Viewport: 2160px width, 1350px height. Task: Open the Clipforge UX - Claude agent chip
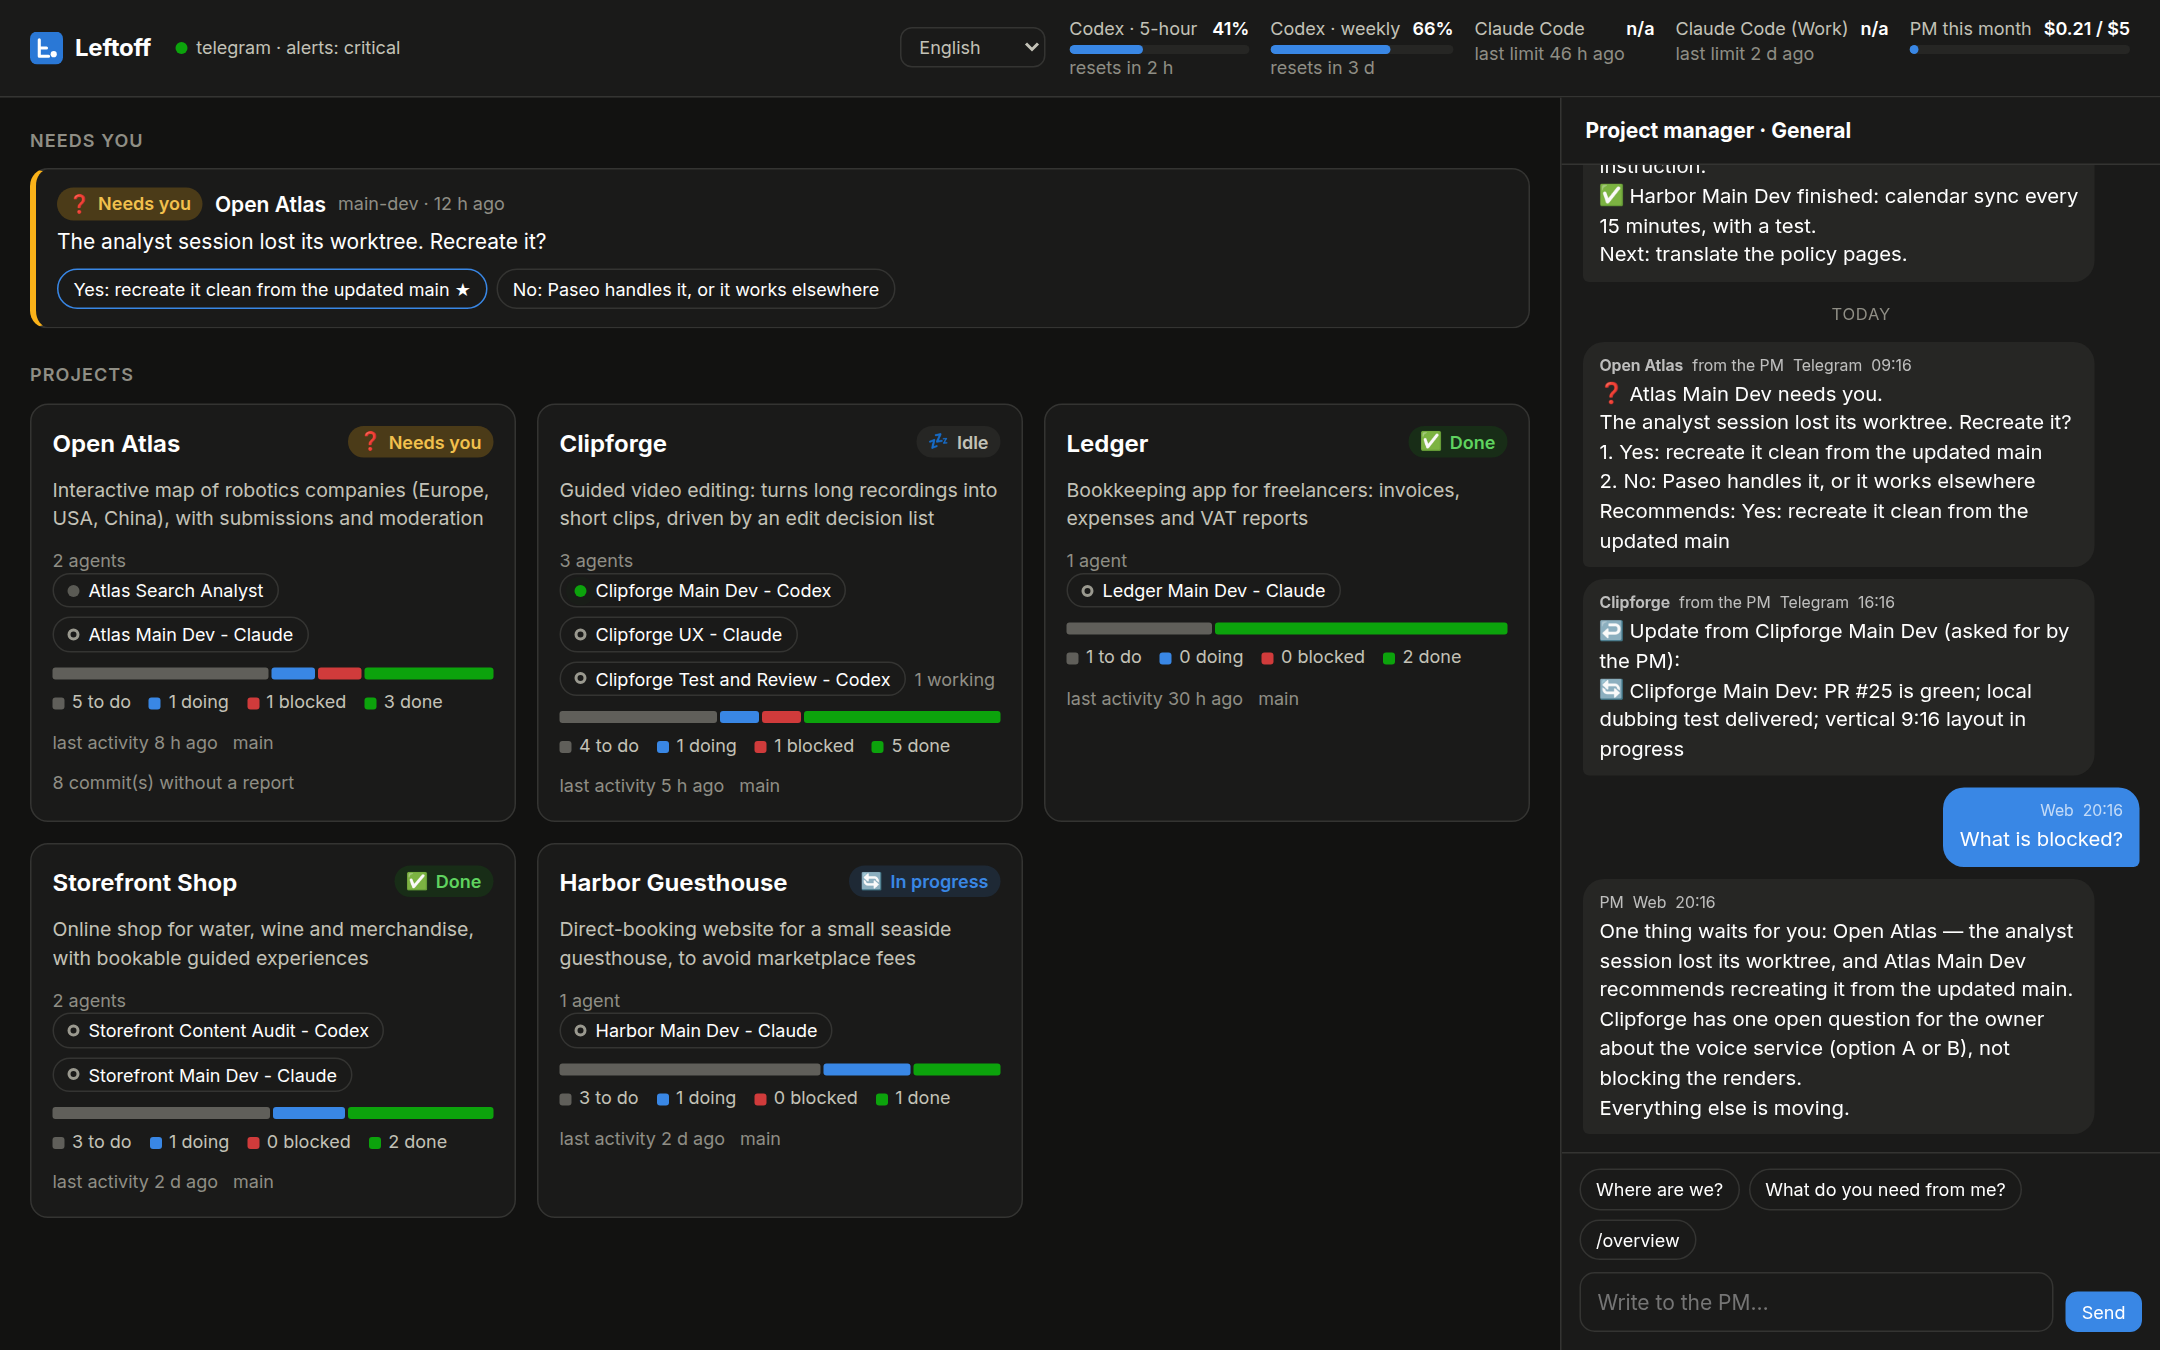click(x=678, y=634)
